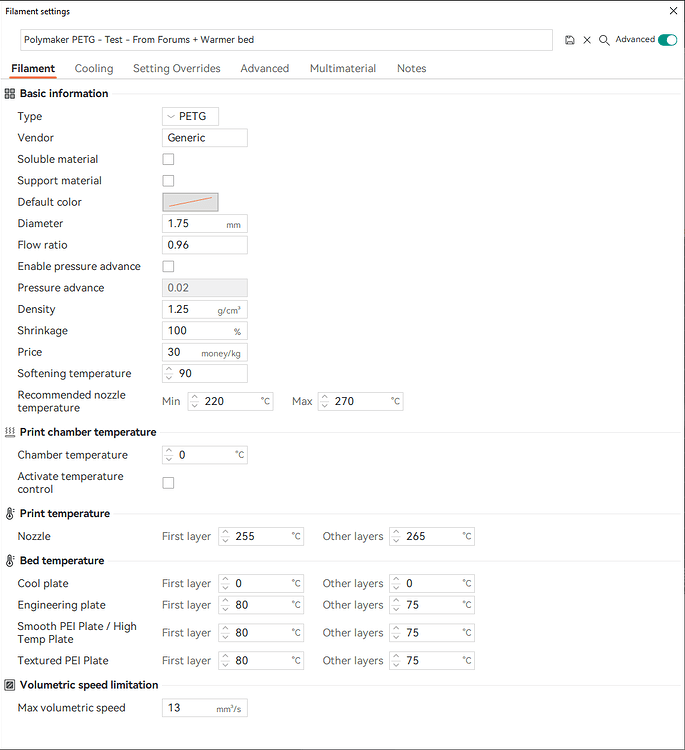Click the disabled Pressure advance field 0.02

[x=205, y=288]
